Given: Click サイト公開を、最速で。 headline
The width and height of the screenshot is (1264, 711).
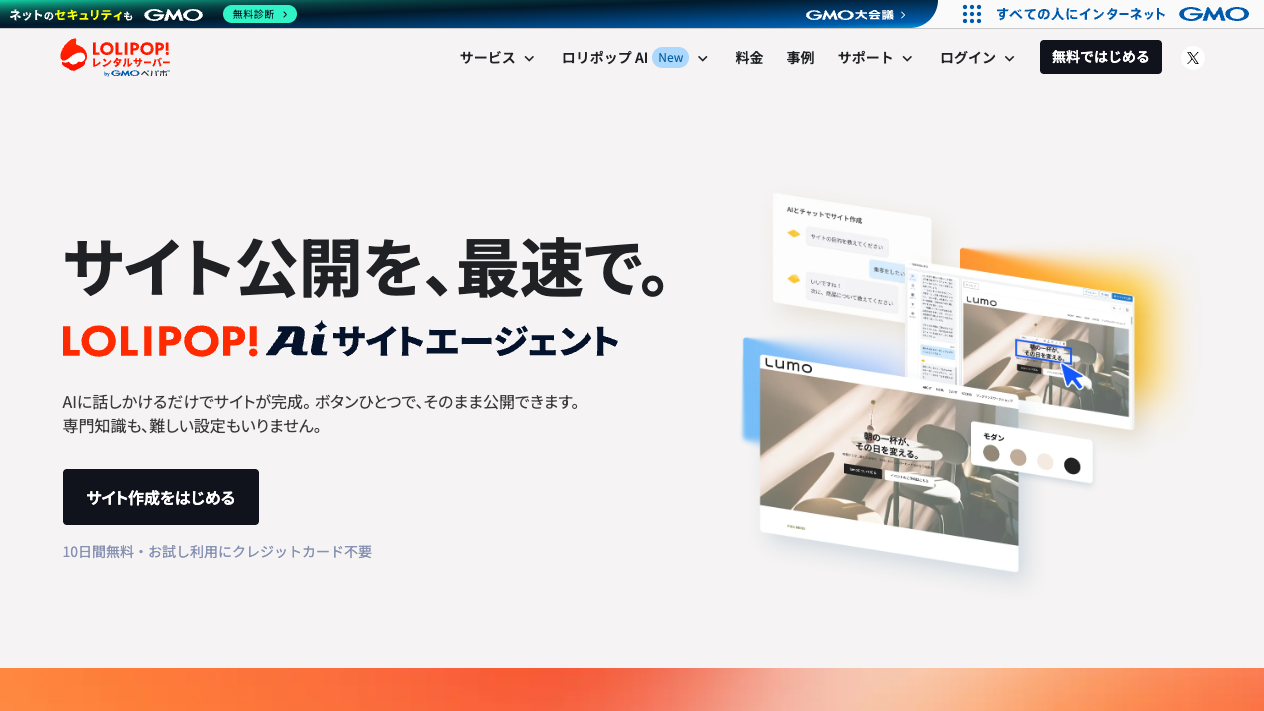Looking at the screenshot, I should pyautogui.click(x=365, y=266).
